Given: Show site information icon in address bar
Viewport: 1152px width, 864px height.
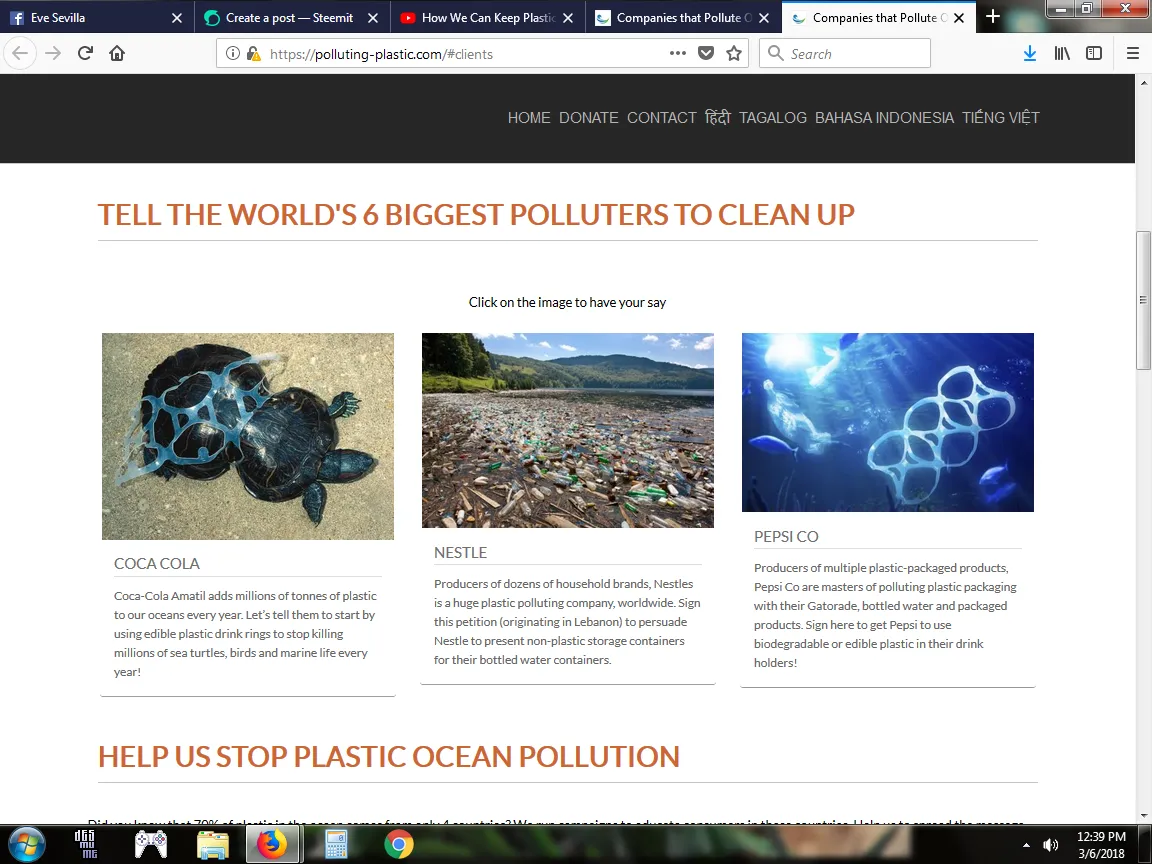Looking at the screenshot, I should tap(233, 53).
